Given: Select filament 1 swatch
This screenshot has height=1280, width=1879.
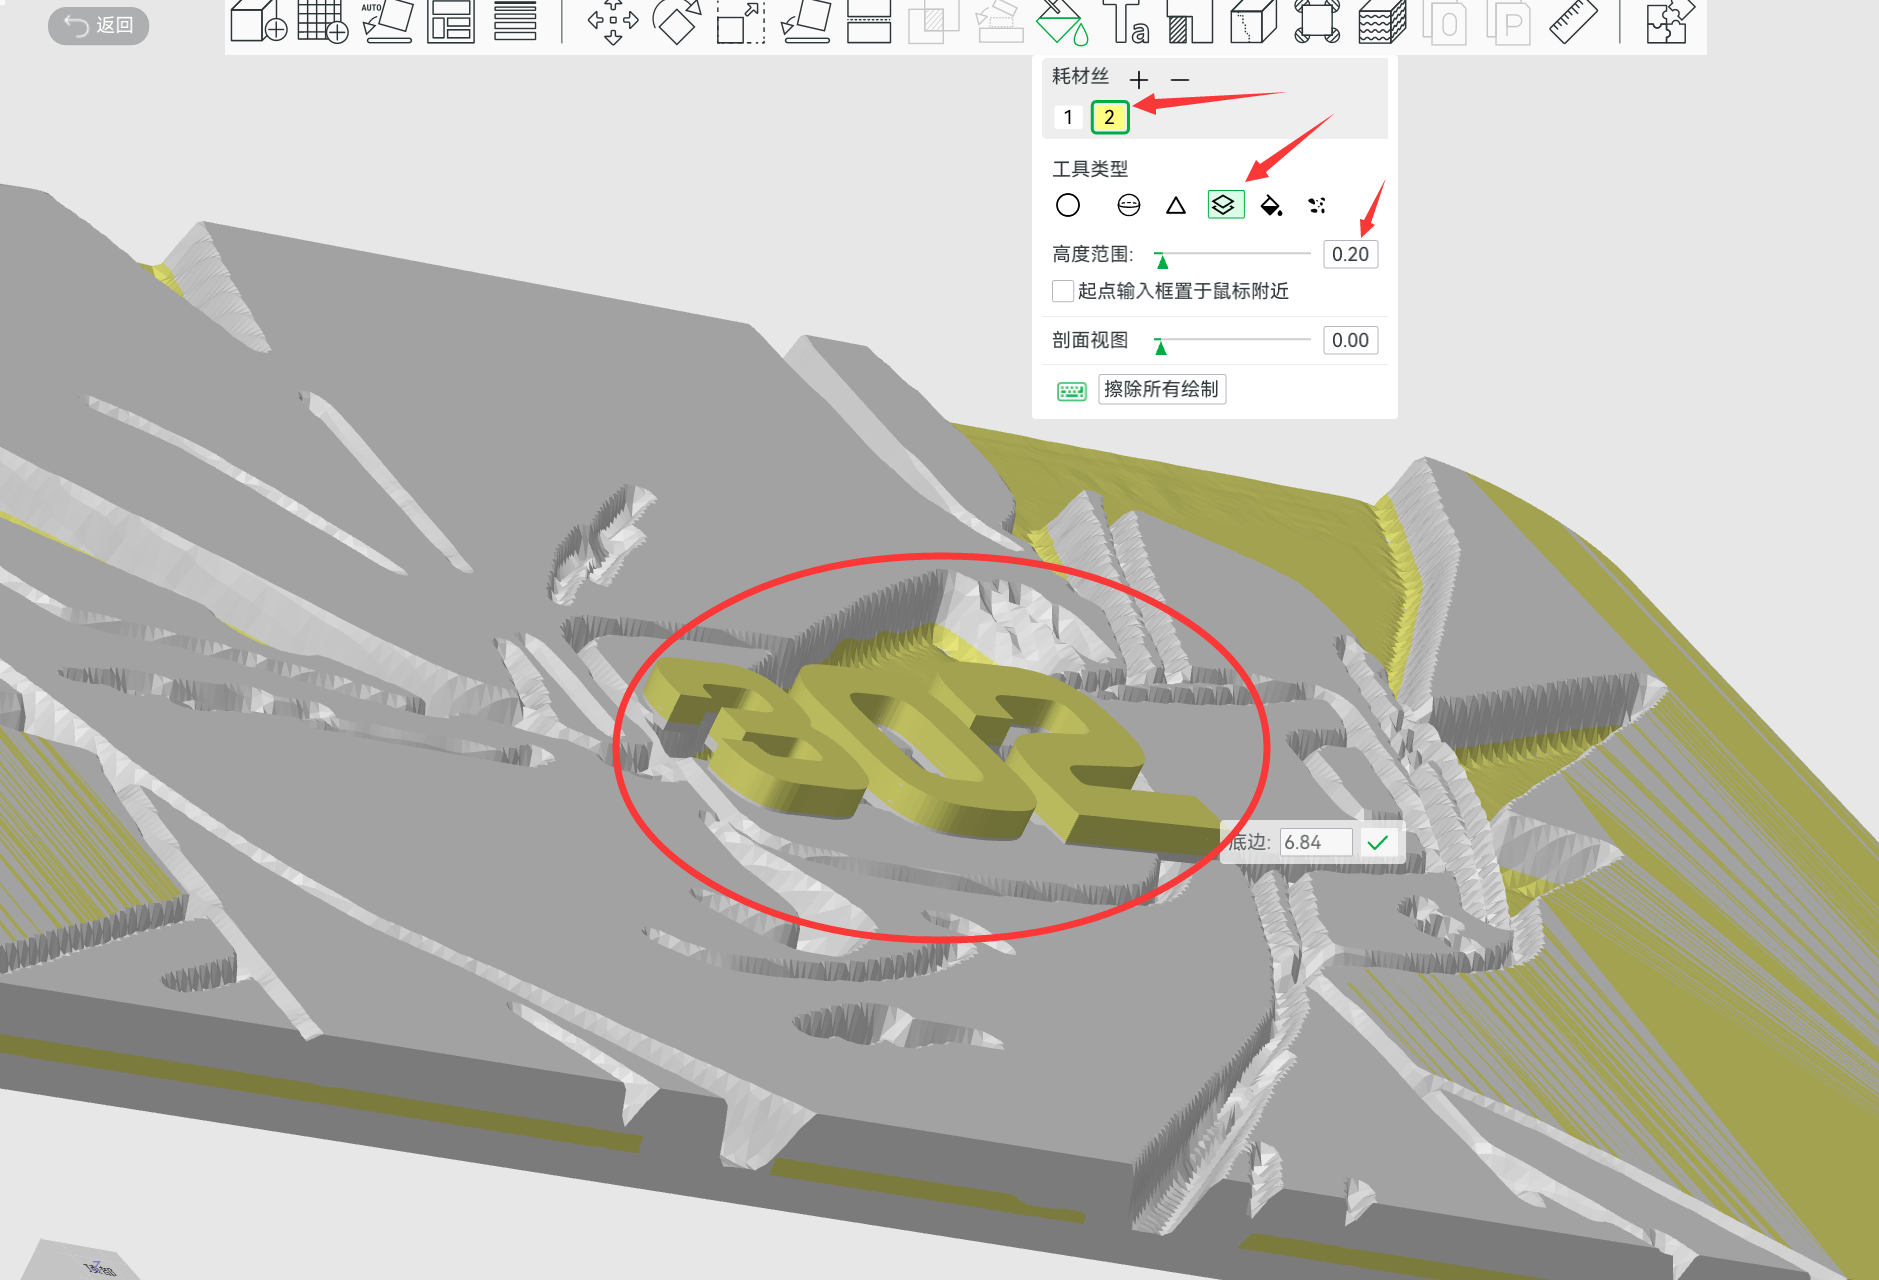Looking at the screenshot, I should pyautogui.click(x=1068, y=117).
